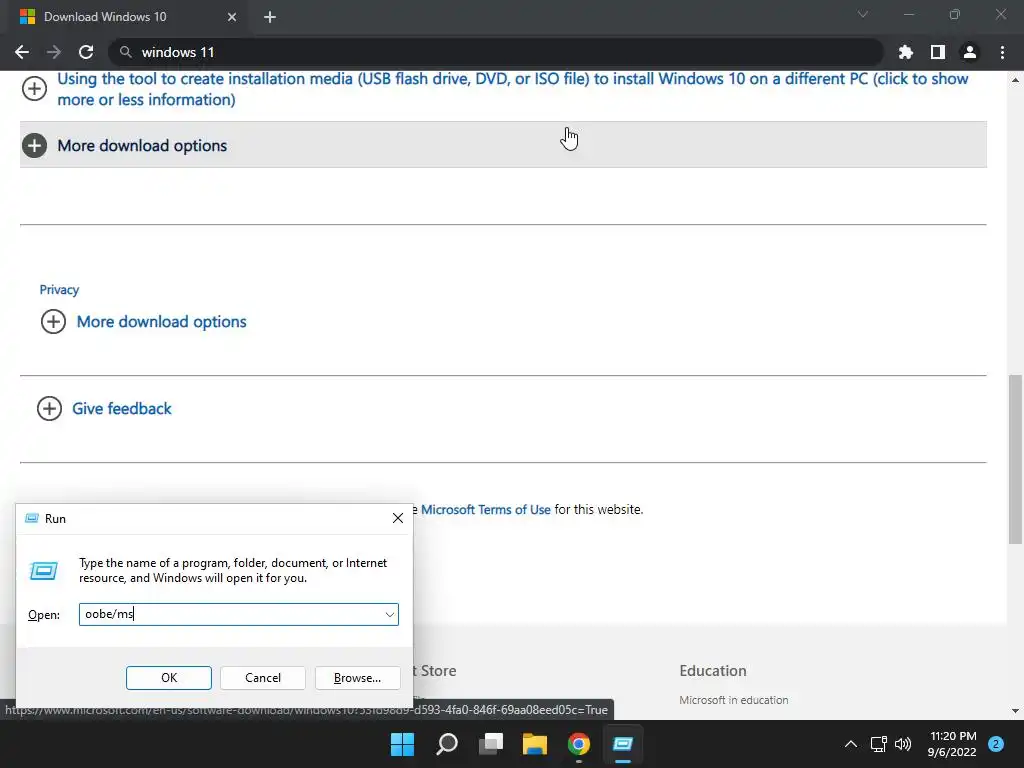Open the Microsoft Terms of Use link
1024x768 pixels.
(x=485, y=509)
